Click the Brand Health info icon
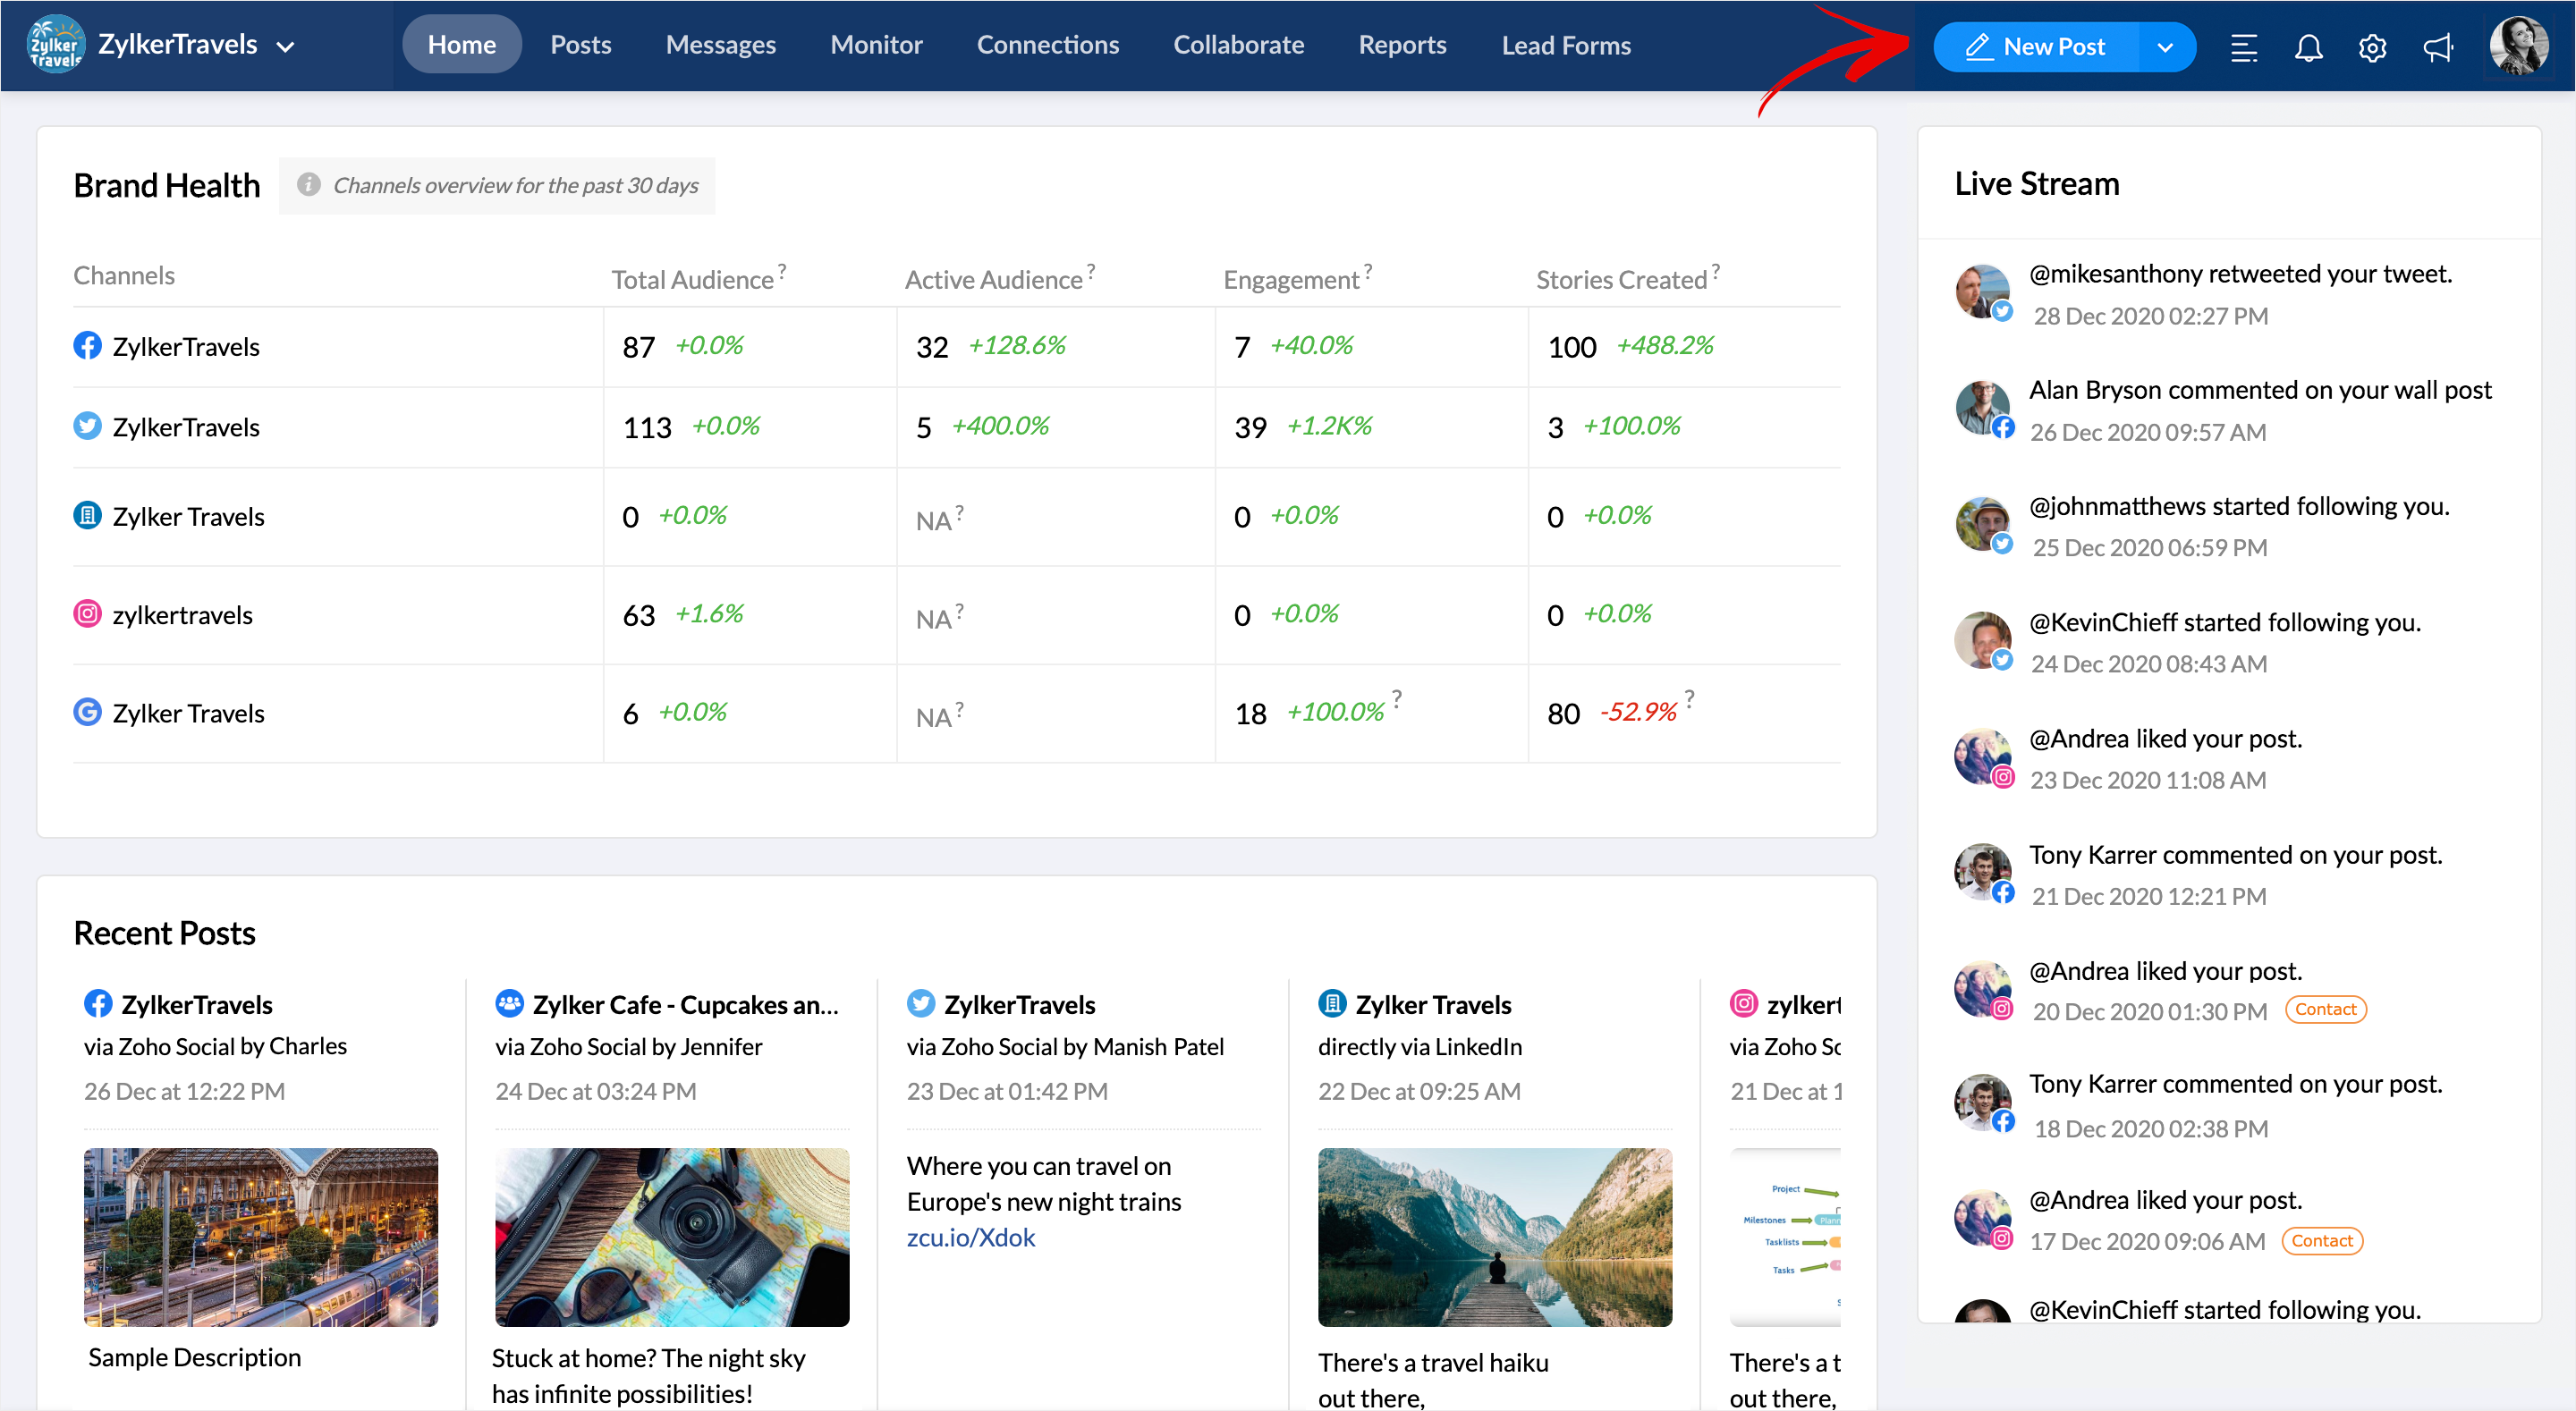This screenshot has height=1411, width=2576. click(308, 185)
